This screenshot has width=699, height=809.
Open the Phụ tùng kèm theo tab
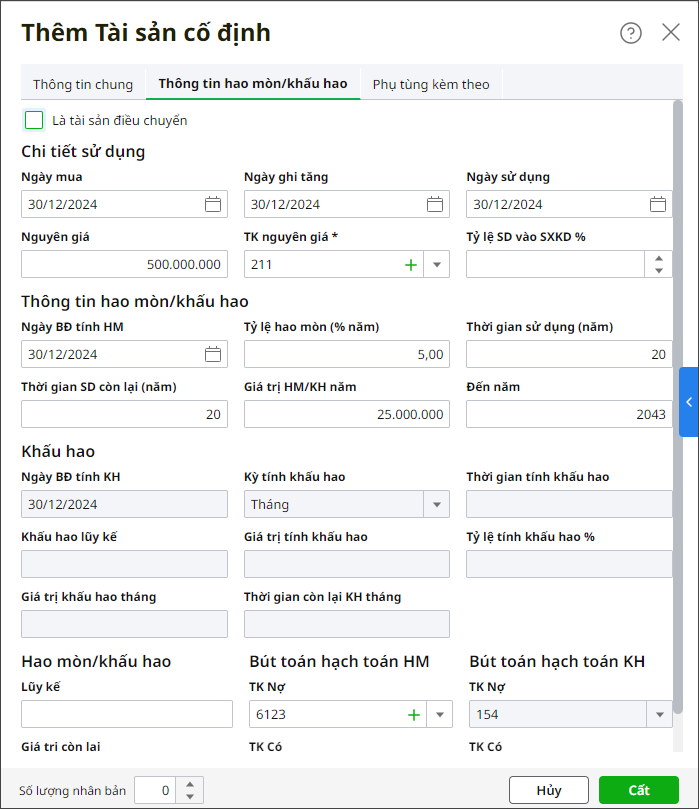tap(431, 84)
